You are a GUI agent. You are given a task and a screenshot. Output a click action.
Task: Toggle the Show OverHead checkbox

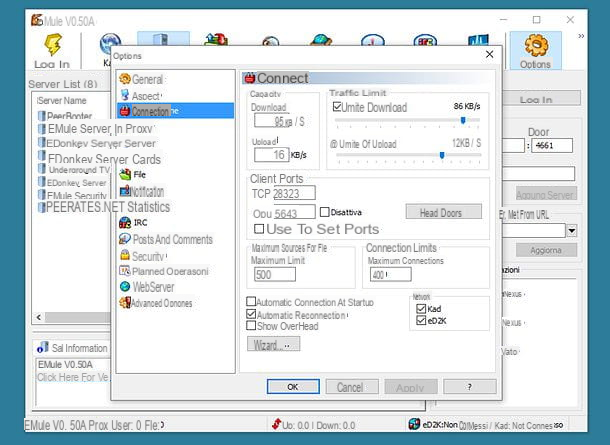pyautogui.click(x=251, y=326)
